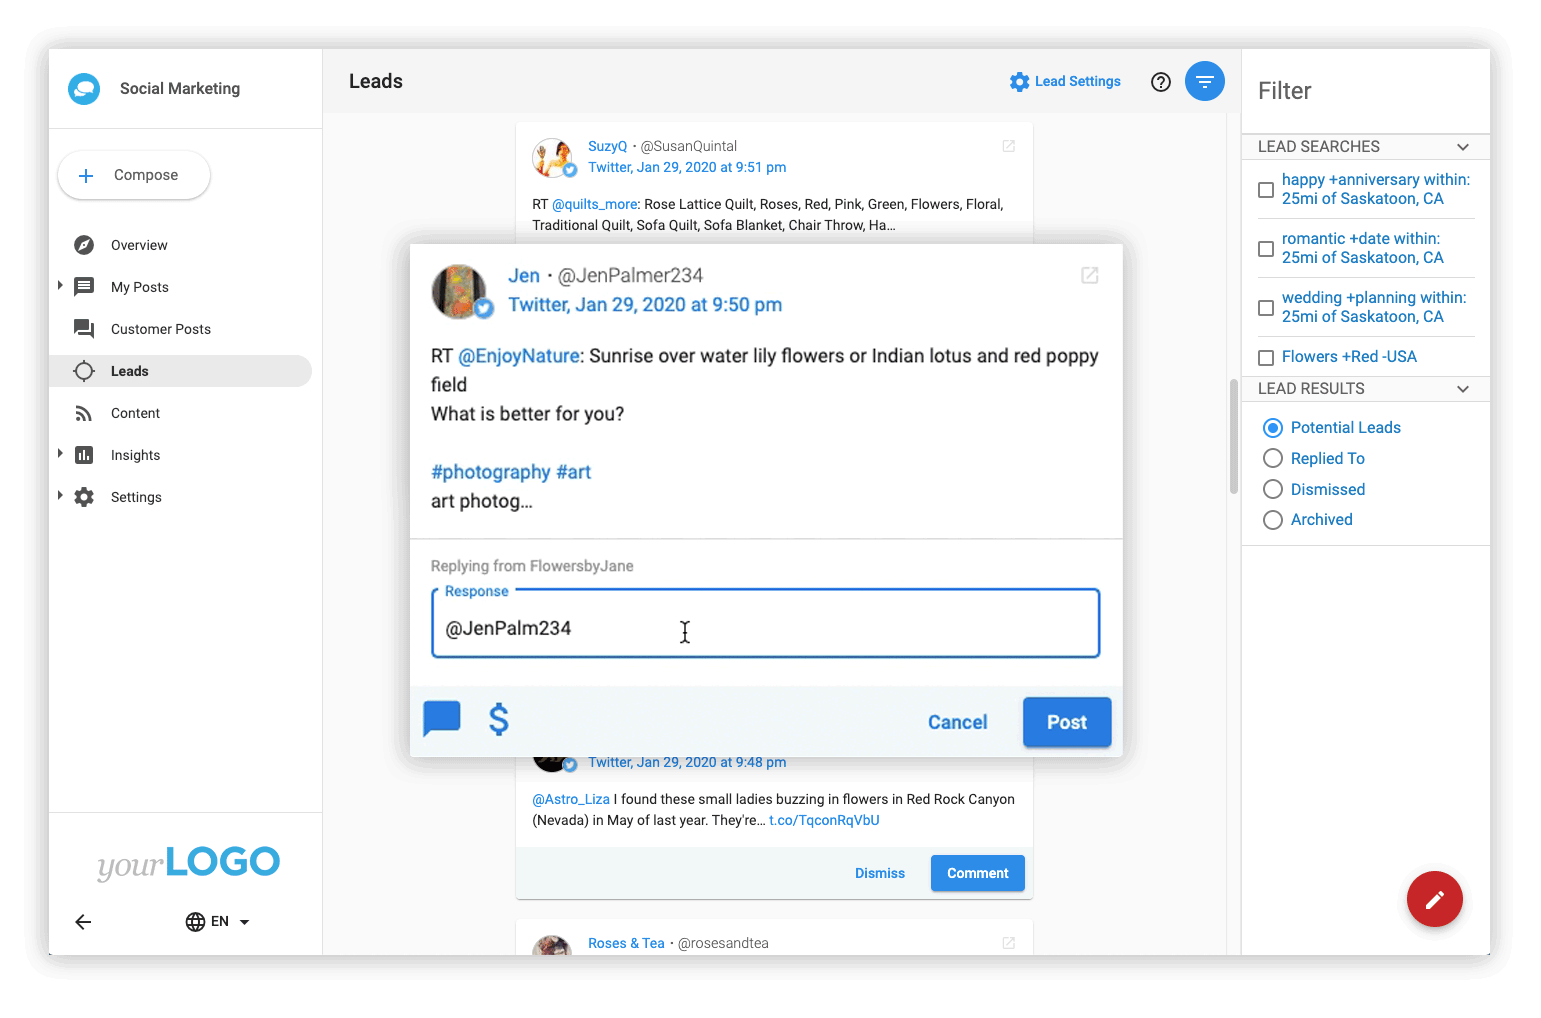Enable the romantic +date lead search checkbox
Screen dimensions: 1541x1018
pyautogui.click(x=1266, y=249)
